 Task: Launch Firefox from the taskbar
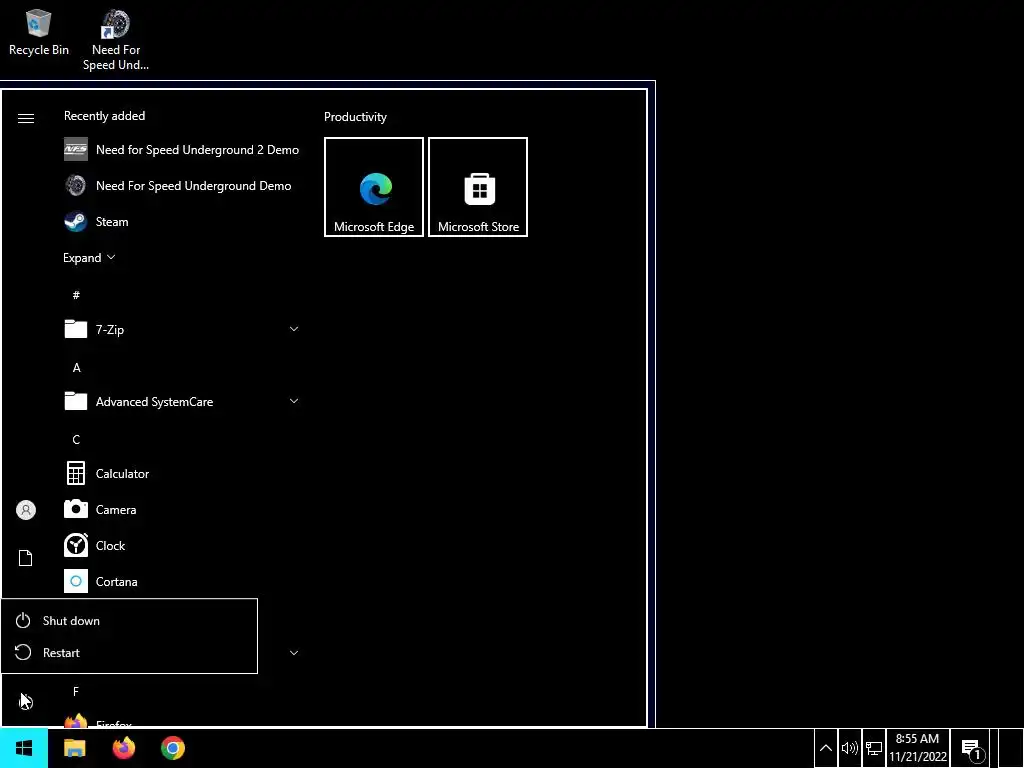123,748
